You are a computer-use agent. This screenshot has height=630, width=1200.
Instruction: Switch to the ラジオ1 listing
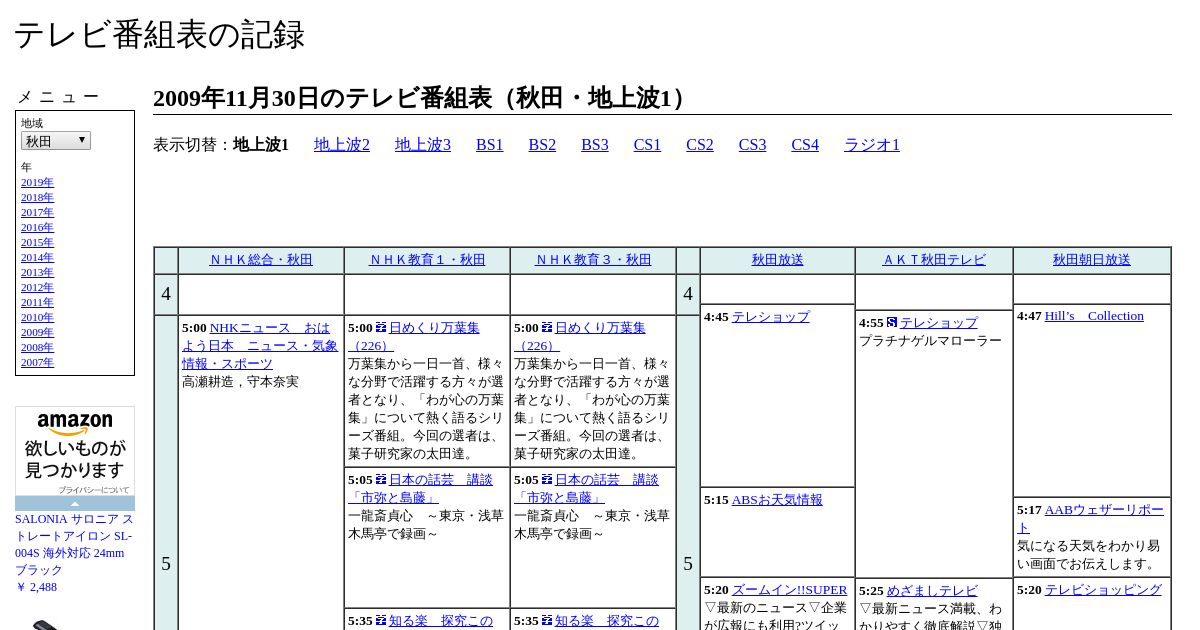[872, 144]
